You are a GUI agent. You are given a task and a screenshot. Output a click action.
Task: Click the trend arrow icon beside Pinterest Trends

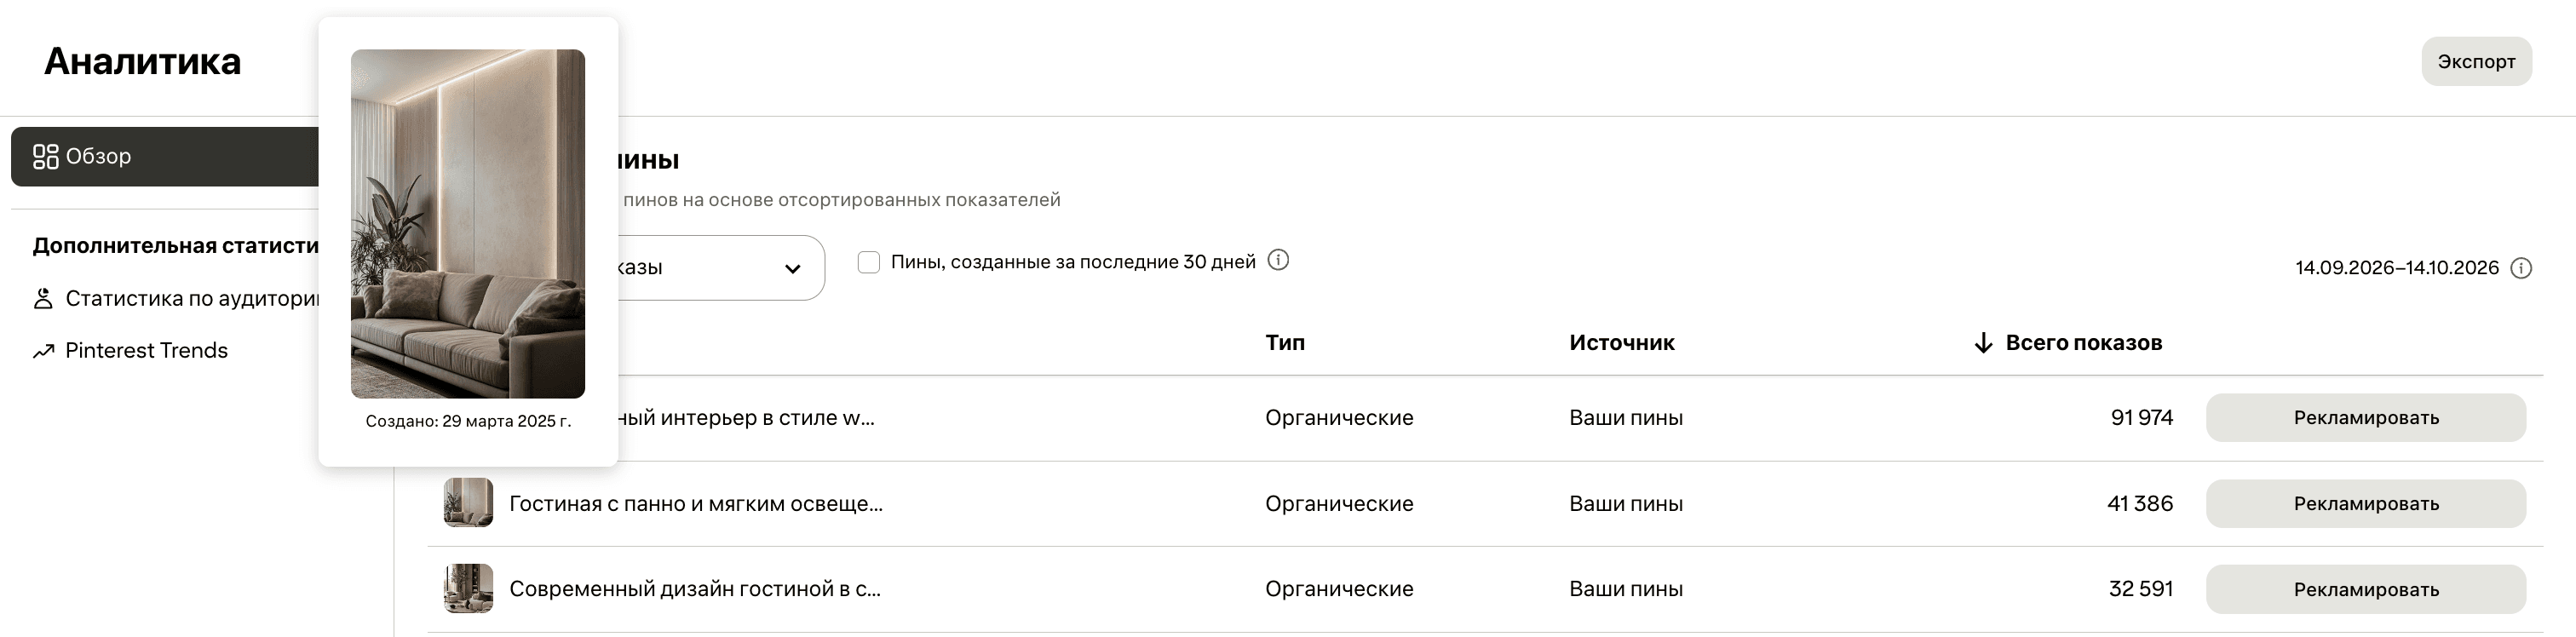coord(43,351)
